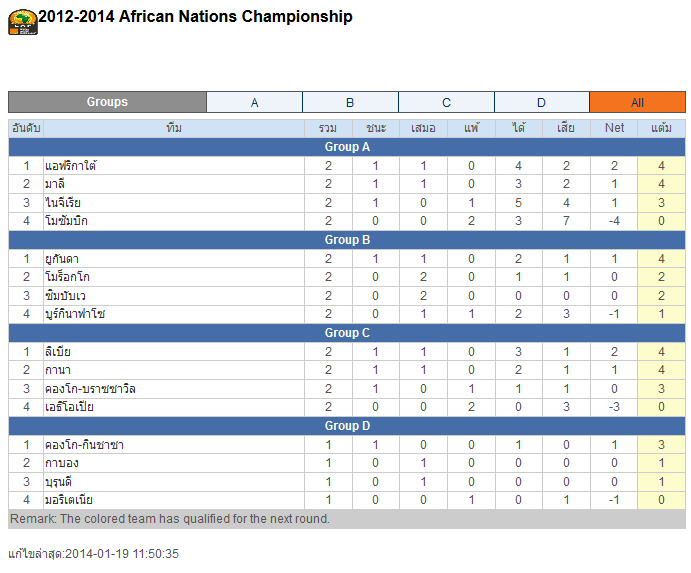Click the Group B section header bar

click(x=347, y=240)
